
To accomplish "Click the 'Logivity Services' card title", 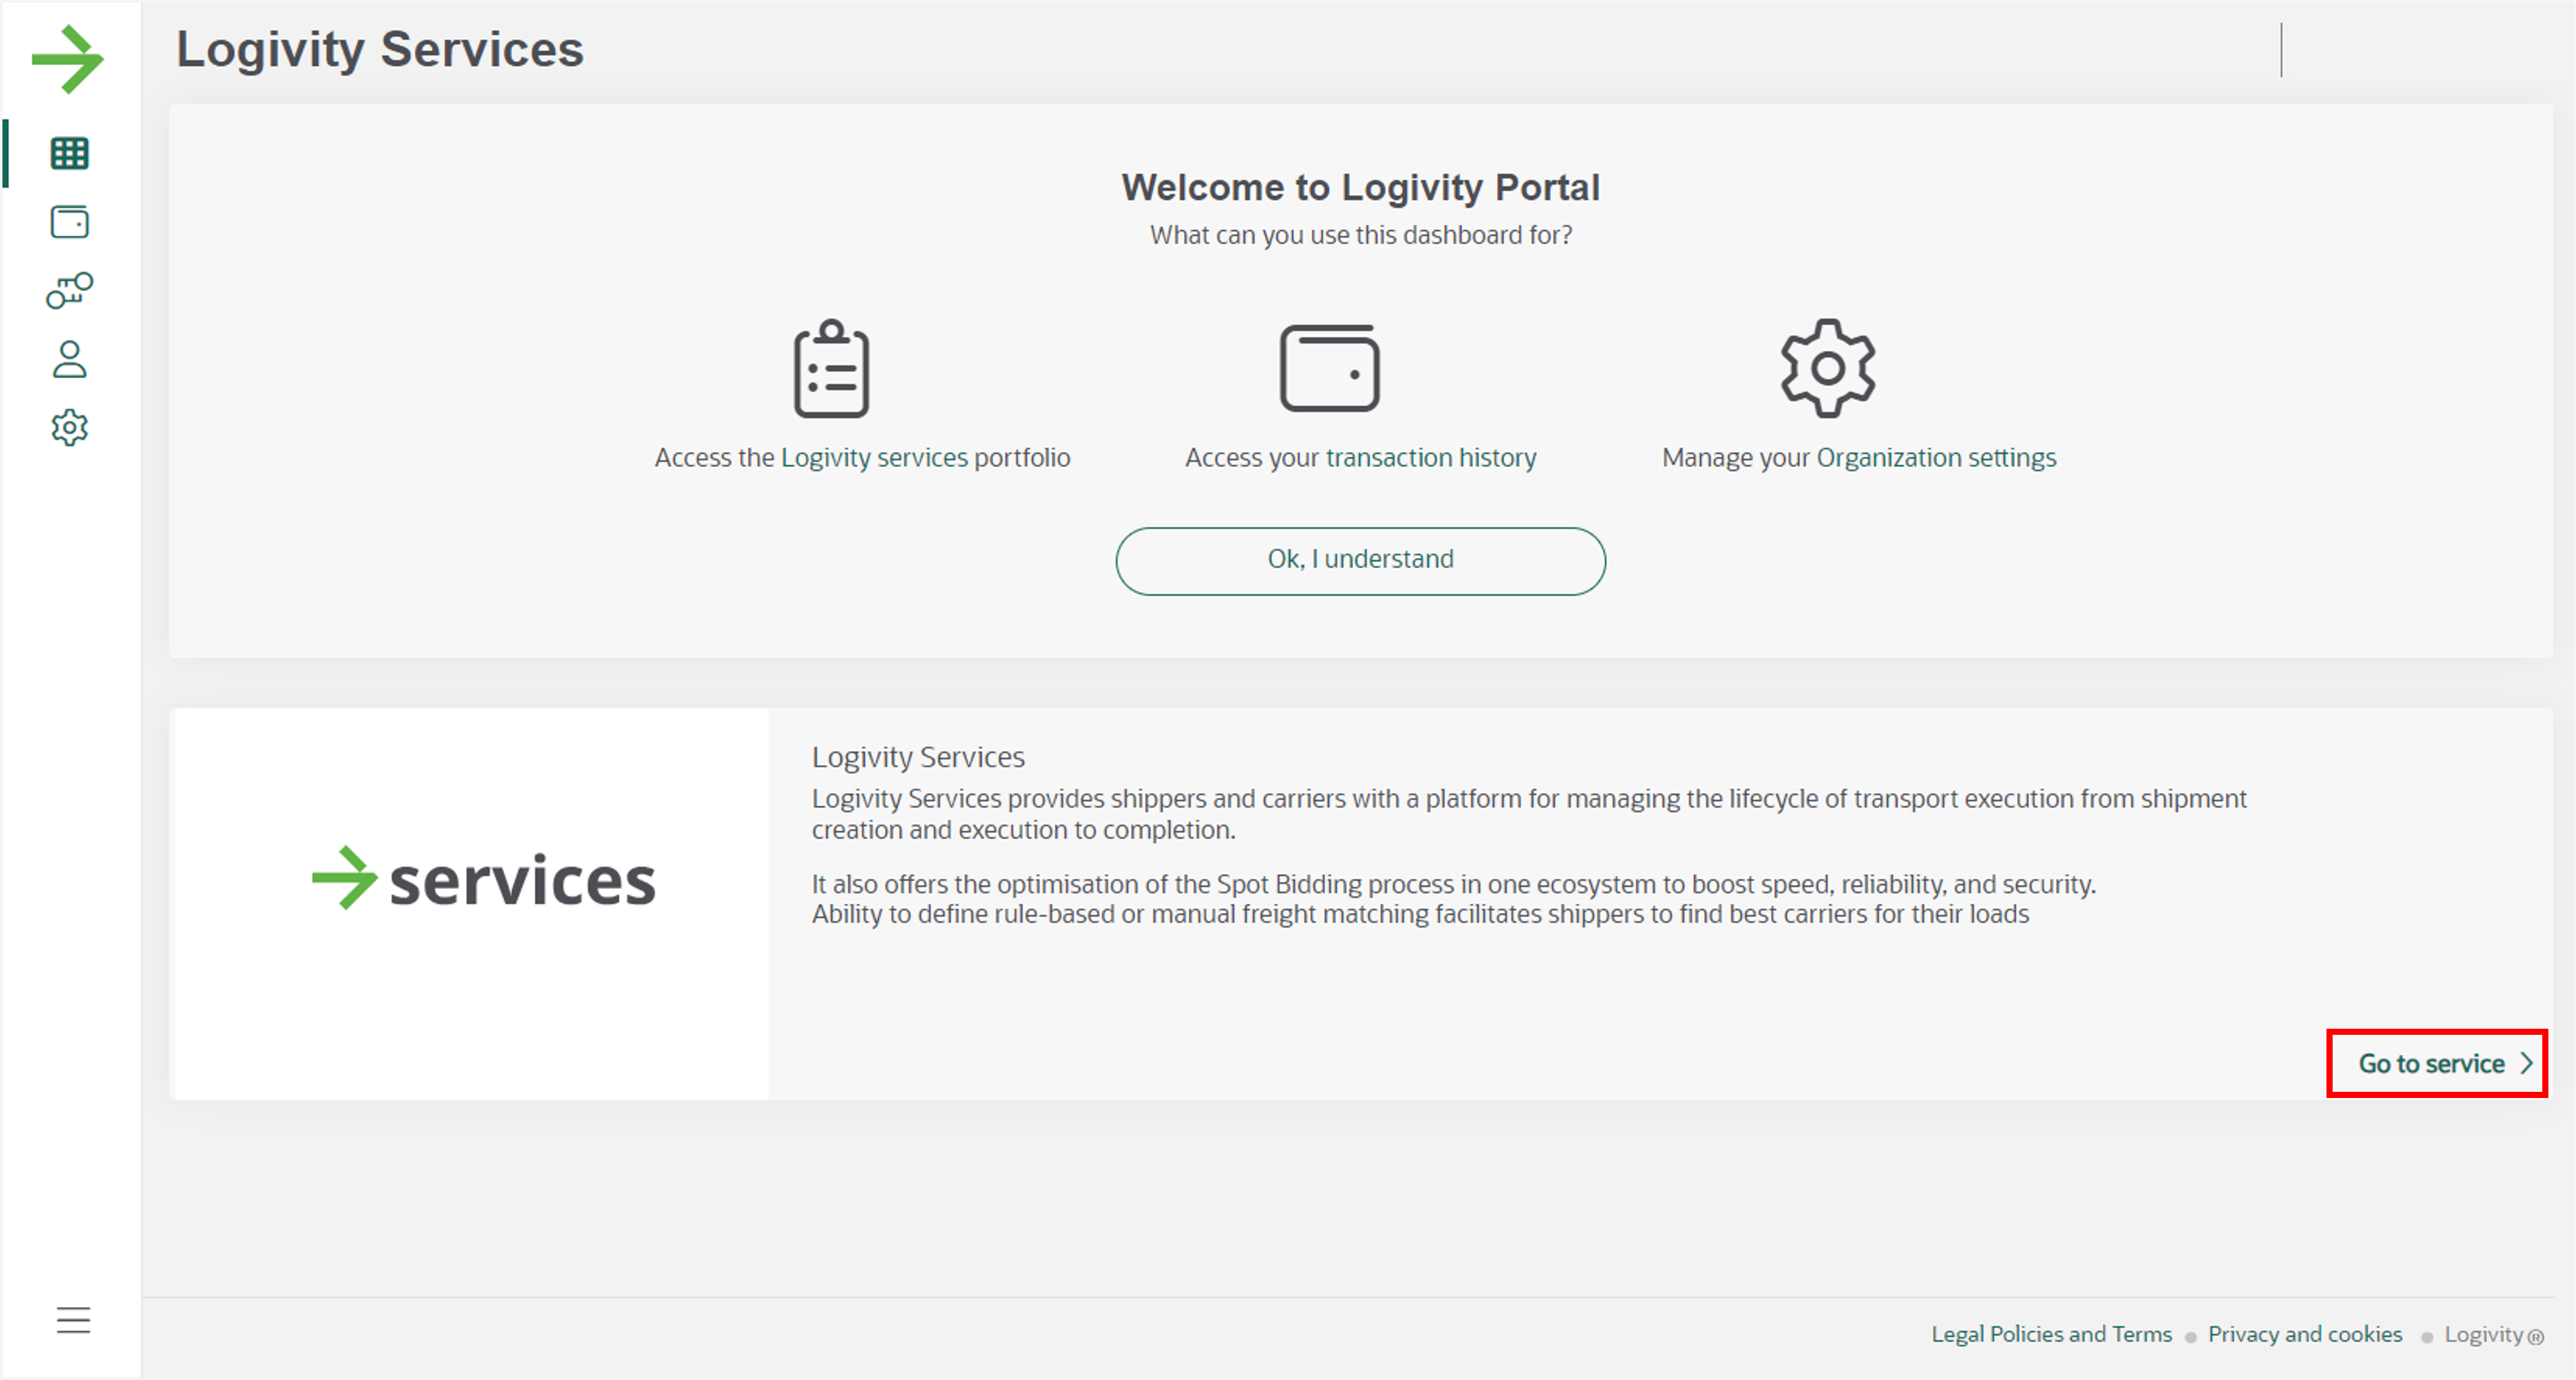I will [x=918, y=757].
